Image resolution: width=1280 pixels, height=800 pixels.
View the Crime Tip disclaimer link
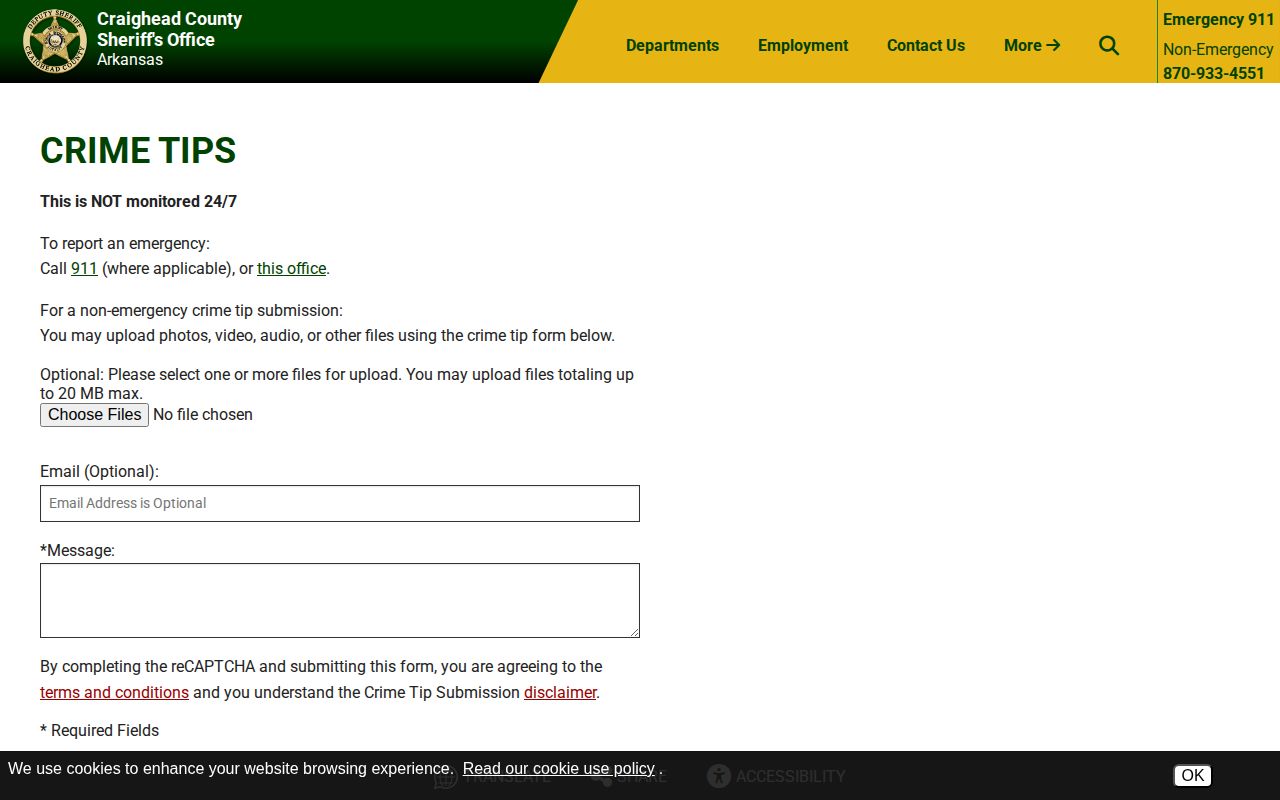560,692
